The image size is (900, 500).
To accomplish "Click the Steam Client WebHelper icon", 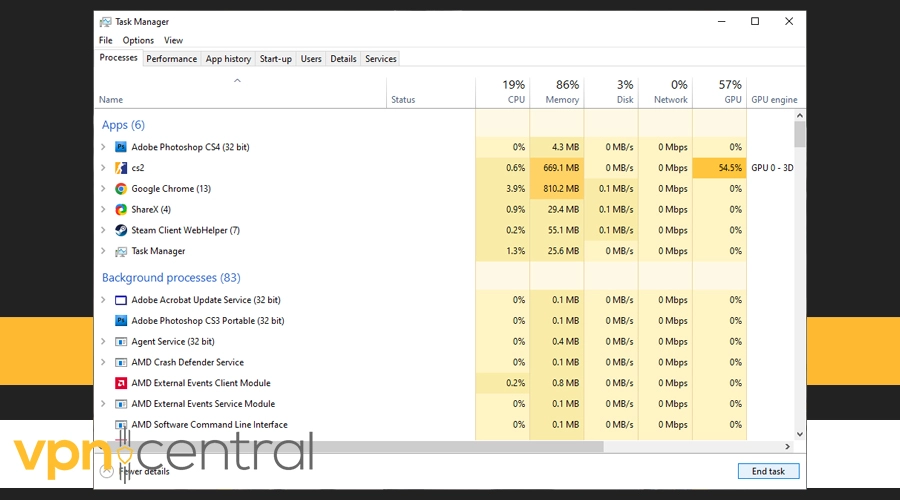I will [x=121, y=230].
